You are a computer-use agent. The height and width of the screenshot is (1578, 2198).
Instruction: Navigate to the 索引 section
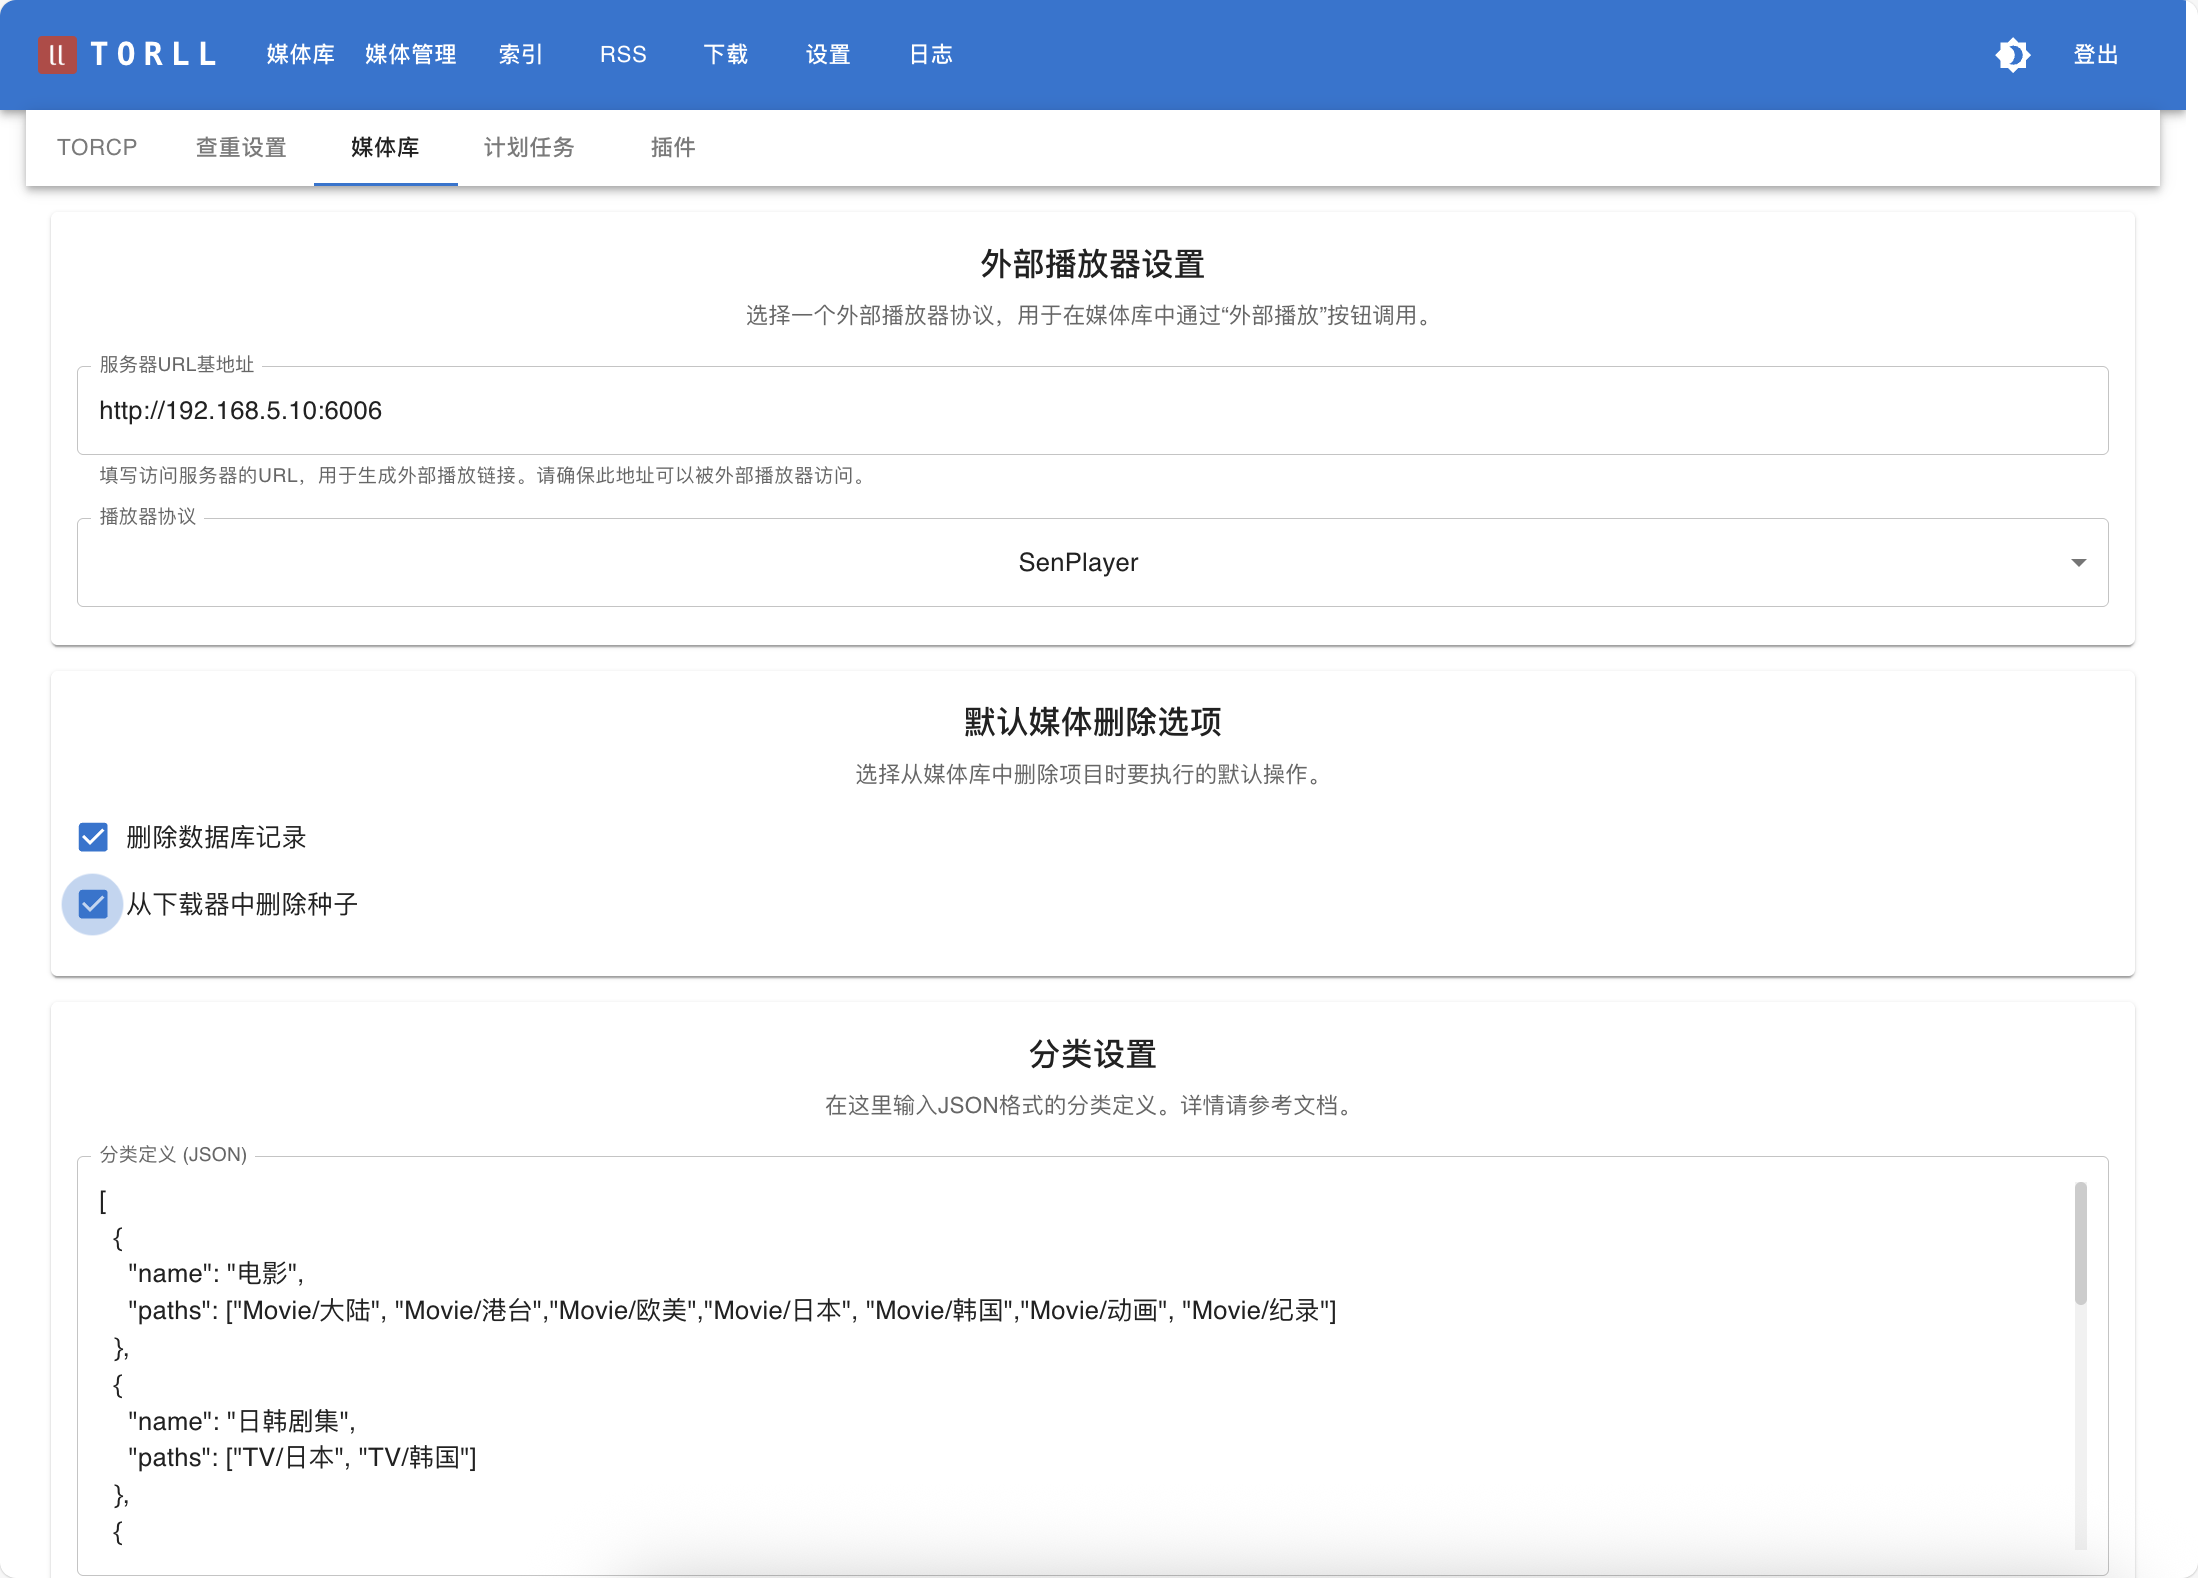(x=520, y=55)
